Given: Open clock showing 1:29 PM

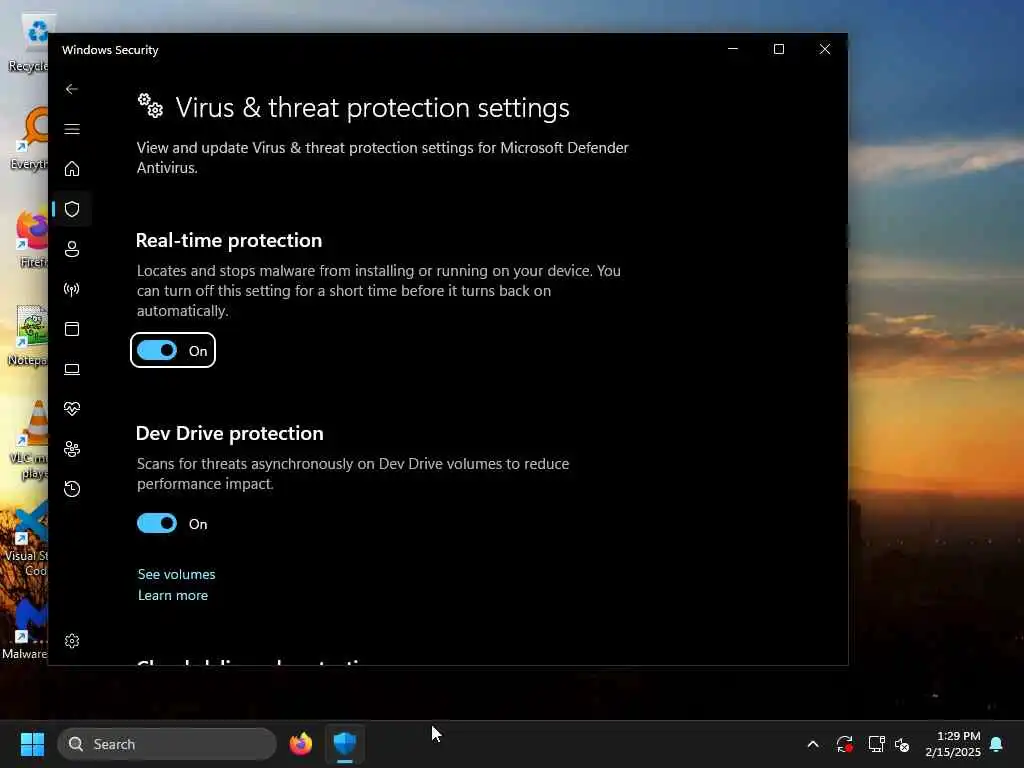Looking at the screenshot, I should pos(953,744).
